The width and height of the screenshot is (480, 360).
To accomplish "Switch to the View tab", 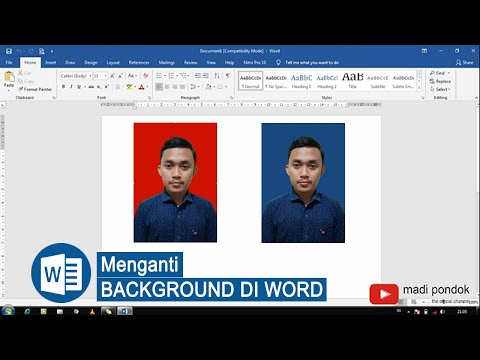I will [x=211, y=62].
